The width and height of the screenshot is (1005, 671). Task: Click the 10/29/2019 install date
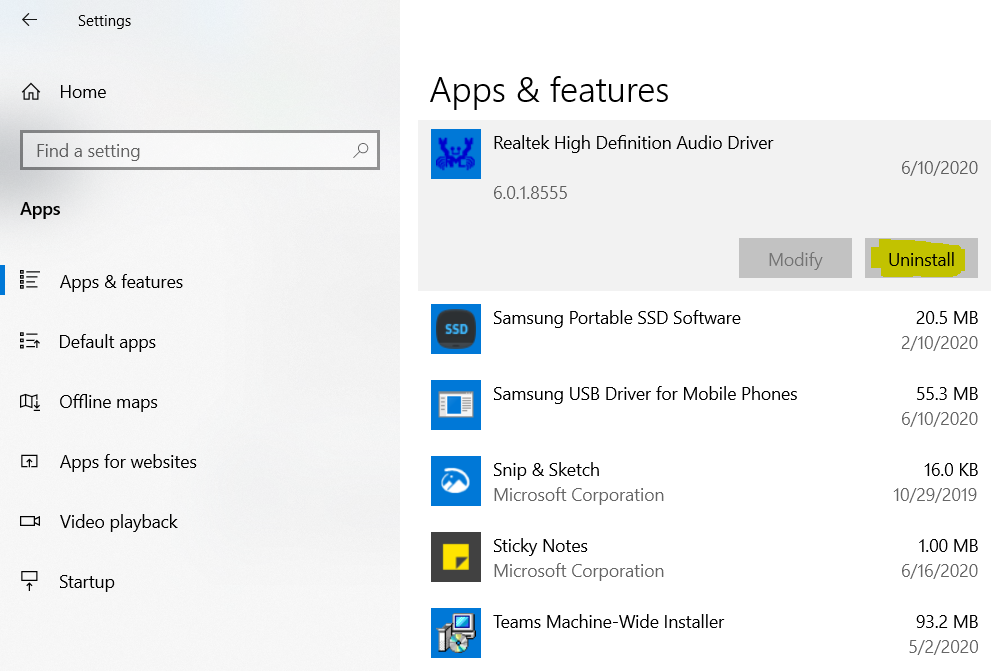(x=935, y=495)
